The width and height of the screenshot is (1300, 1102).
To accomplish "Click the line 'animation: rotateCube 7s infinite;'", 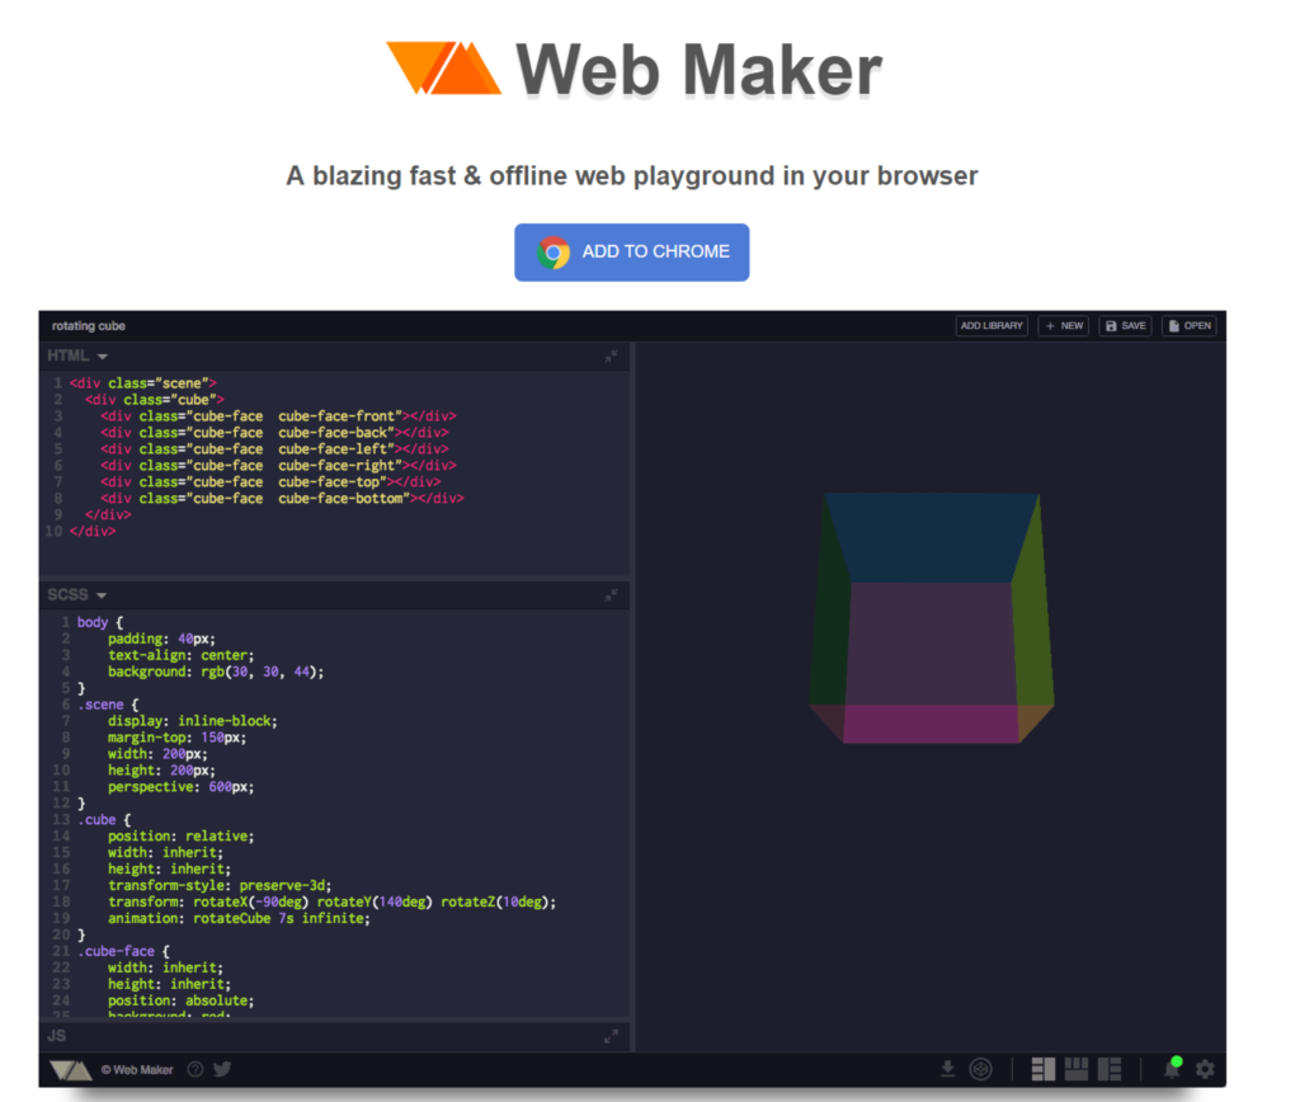I will [239, 919].
